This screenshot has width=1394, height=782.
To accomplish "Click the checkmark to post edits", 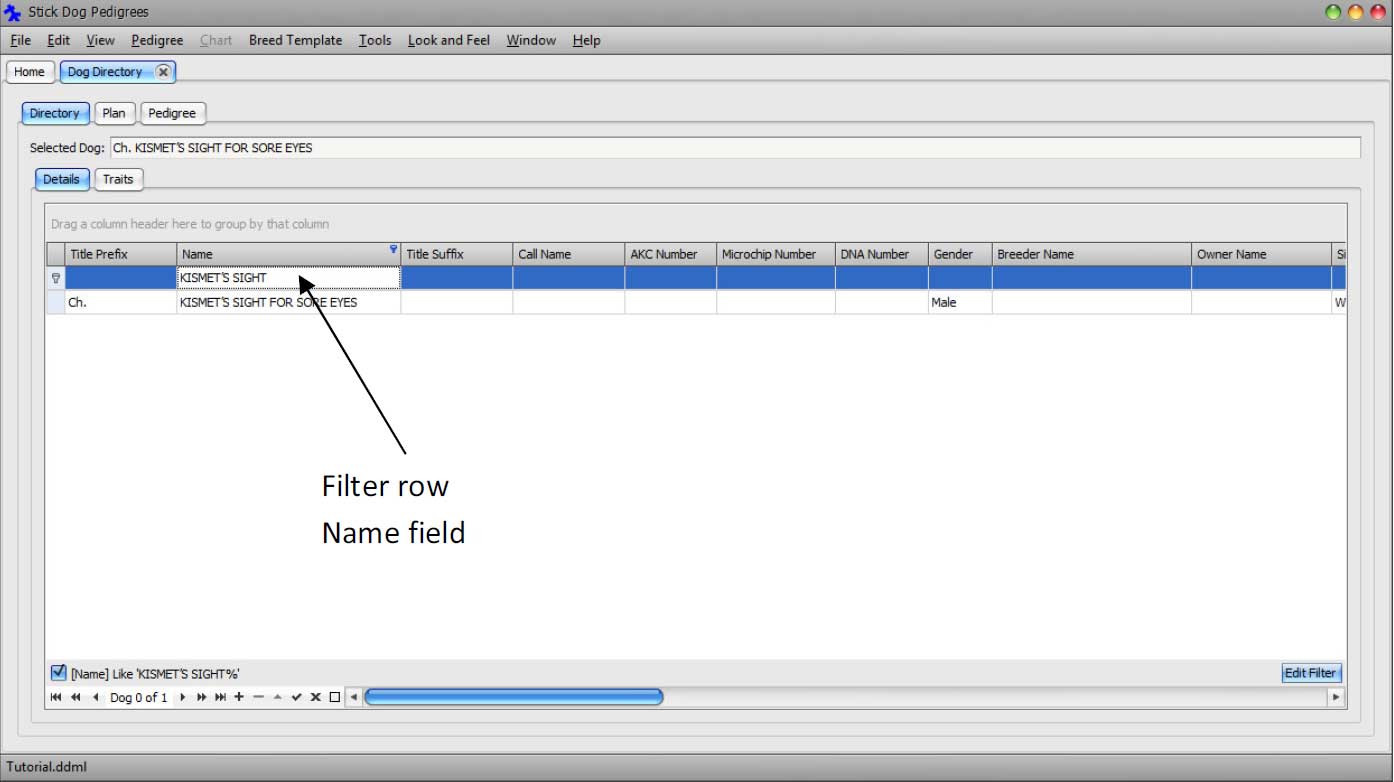I will pos(296,697).
